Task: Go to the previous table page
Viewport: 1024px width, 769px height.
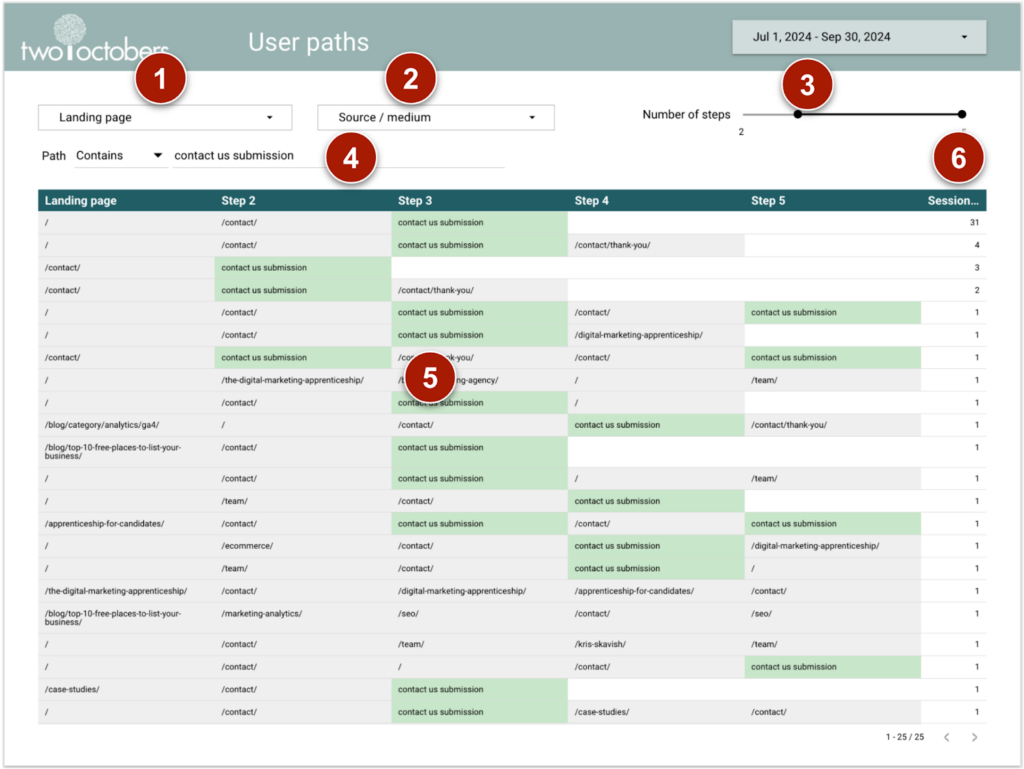Action: click(946, 737)
